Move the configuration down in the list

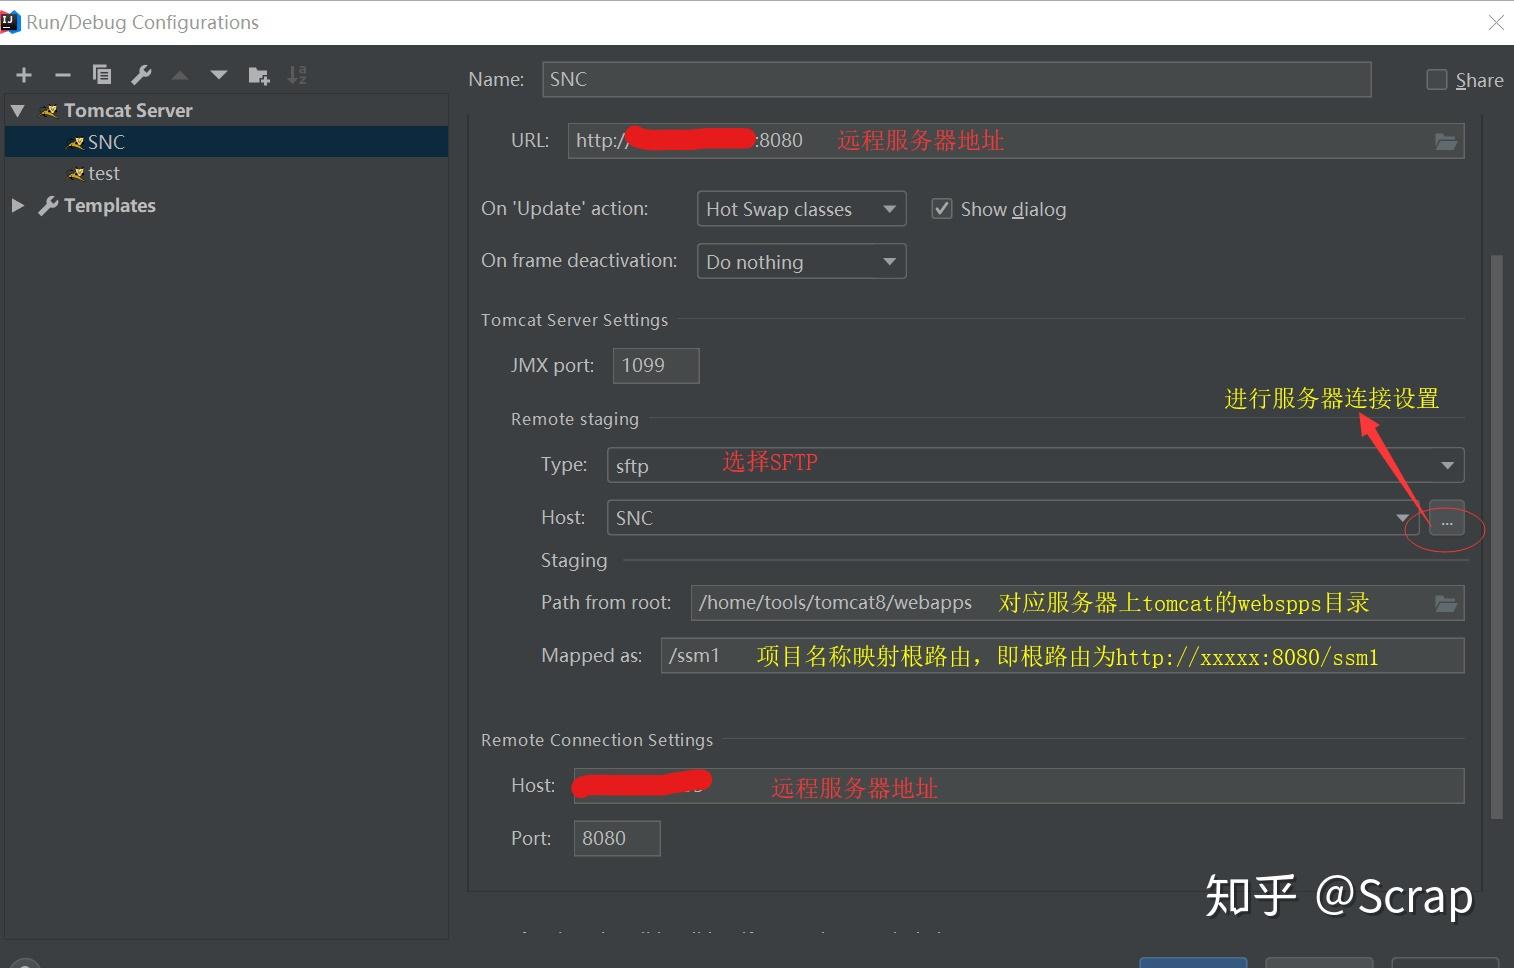(x=218, y=74)
